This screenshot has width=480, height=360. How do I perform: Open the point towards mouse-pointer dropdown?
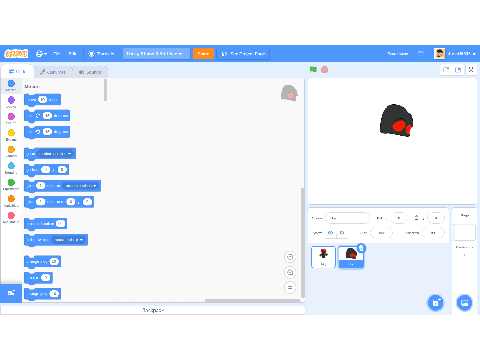pyautogui.click(x=69, y=240)
